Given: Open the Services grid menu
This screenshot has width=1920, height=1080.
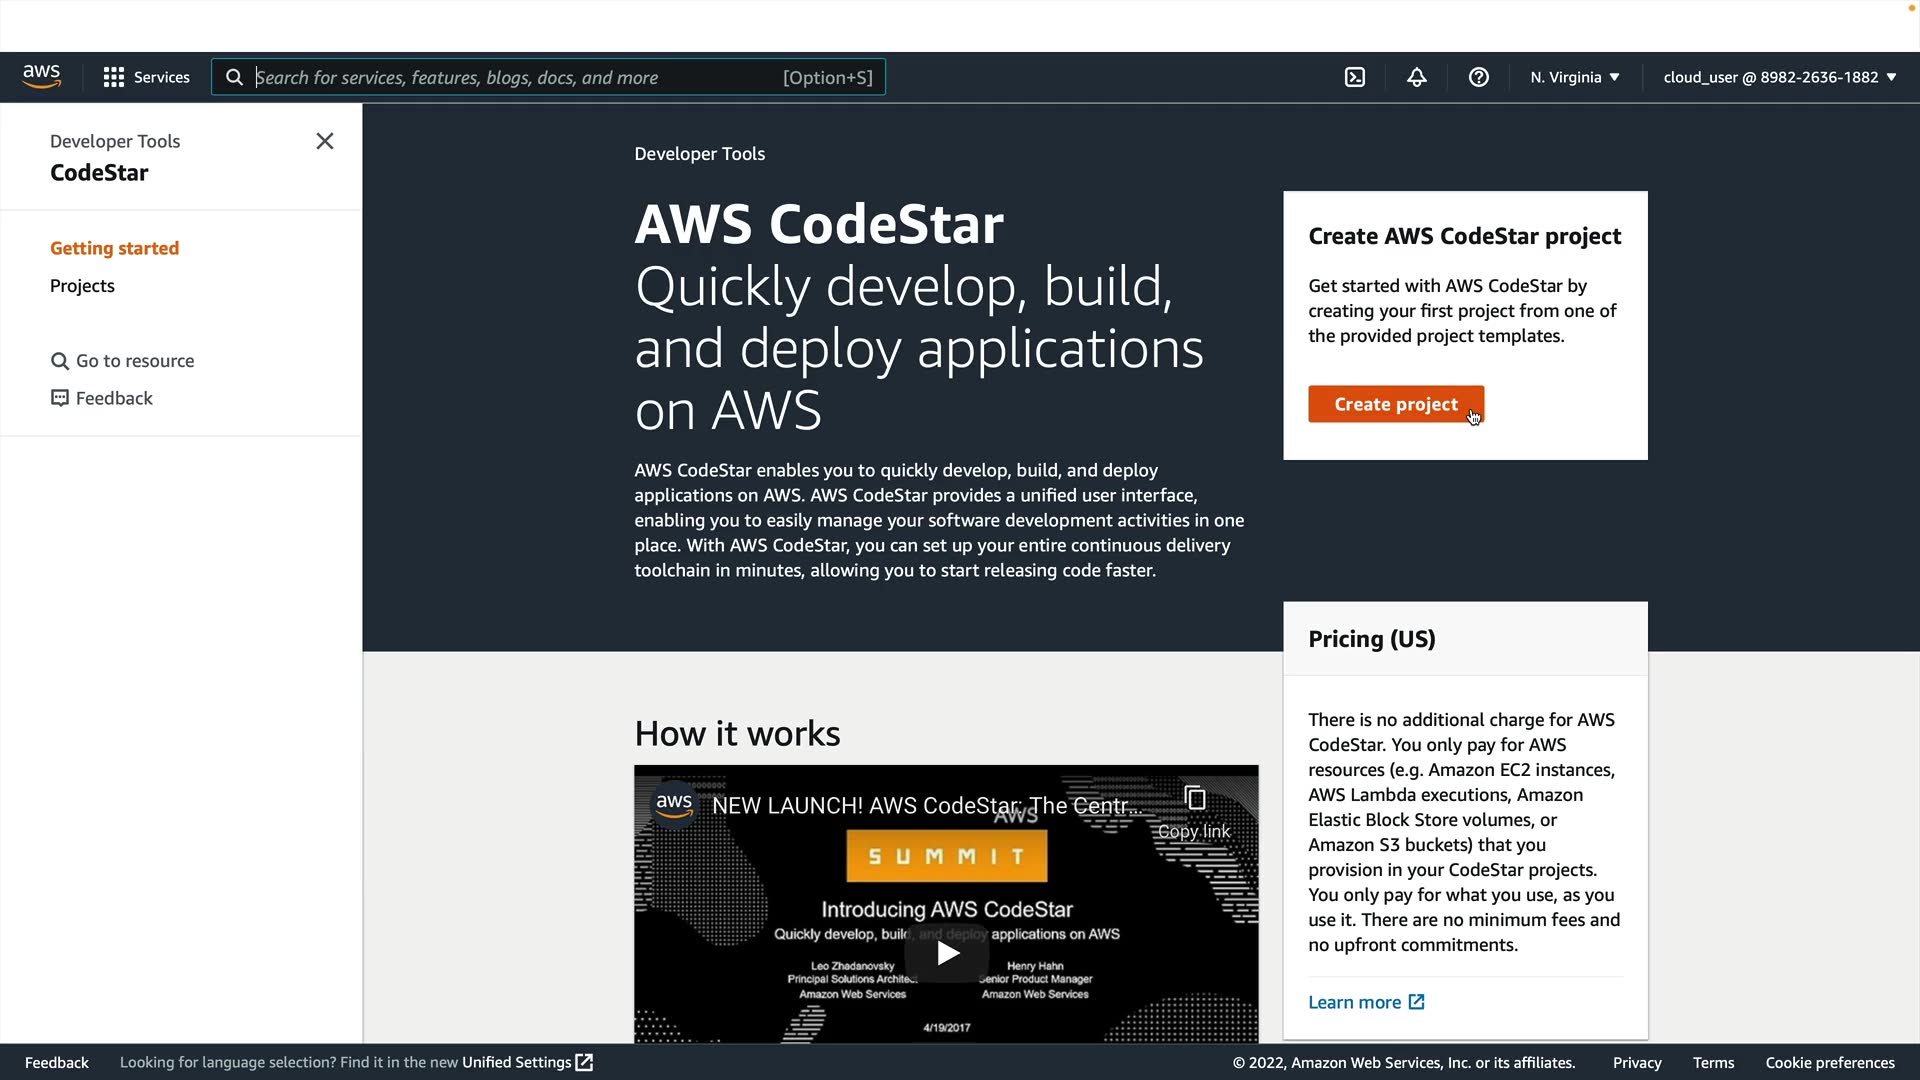Looking at the screenshot, I should [146, 77].
